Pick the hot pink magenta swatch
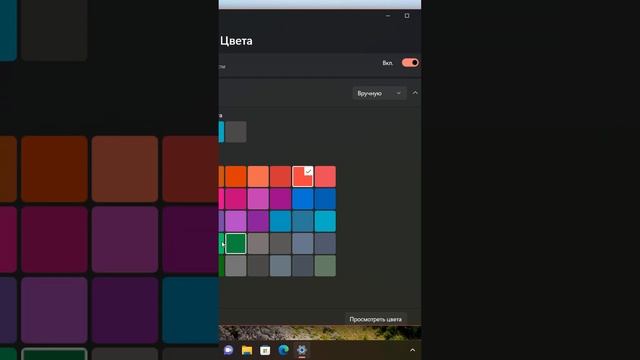The width and height of the screenshot is (640, 360). click(x=236, y=199)
